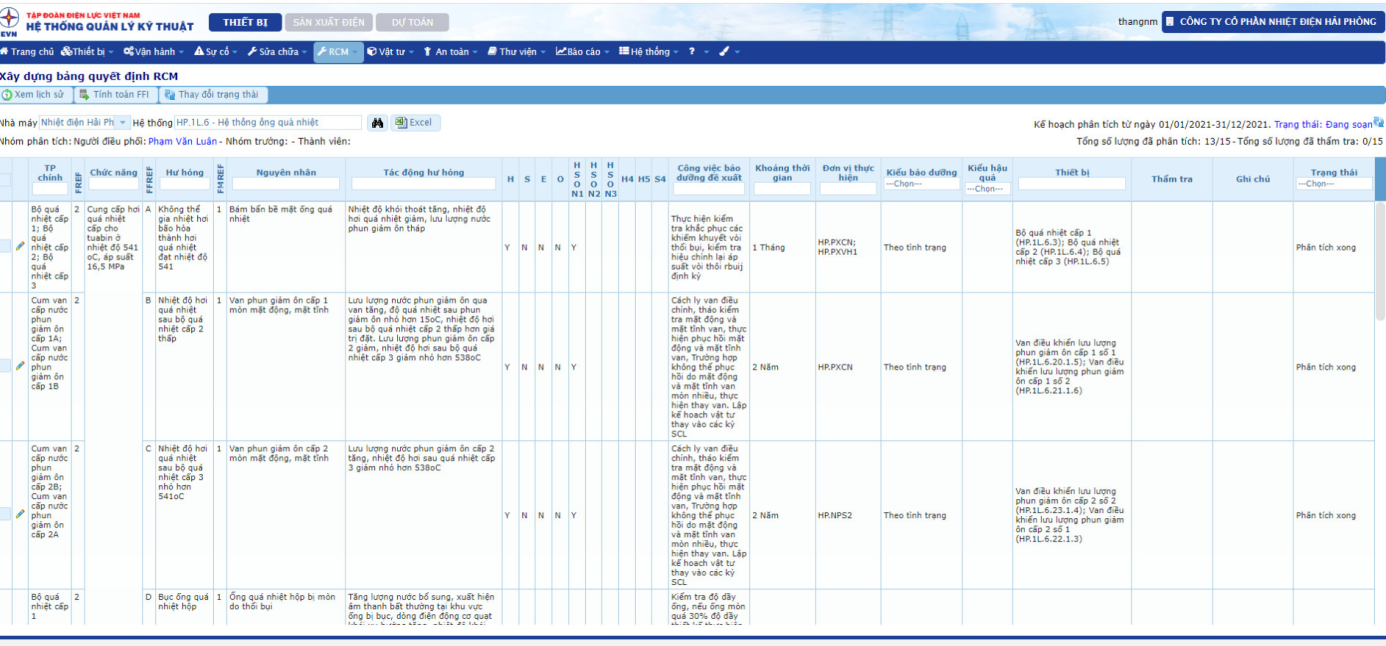Image resolution: width=1386 pixels, height=646 pixels.
Task: Expand the Thư viện menu
Action: pyautogui.click(x=518, y=52)
